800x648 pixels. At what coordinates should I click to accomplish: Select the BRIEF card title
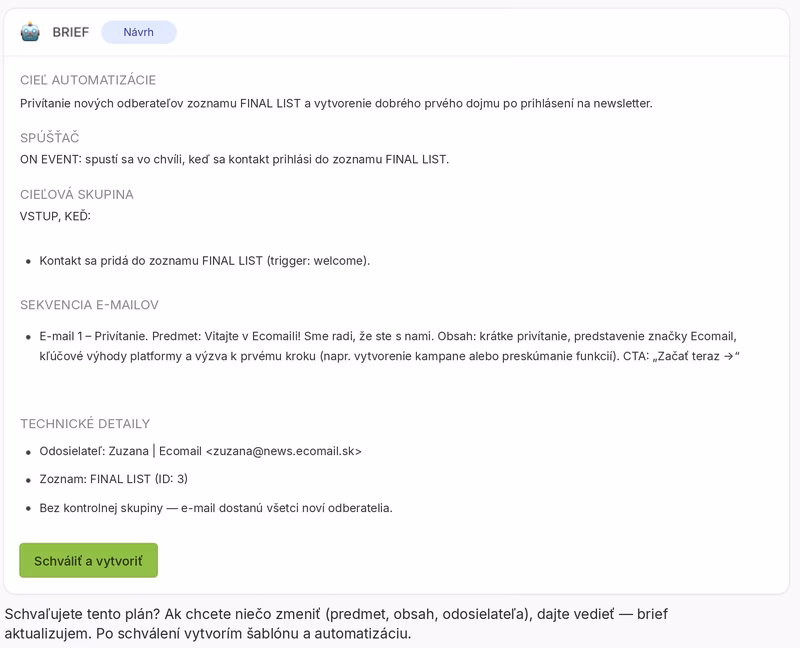[71, 32]
